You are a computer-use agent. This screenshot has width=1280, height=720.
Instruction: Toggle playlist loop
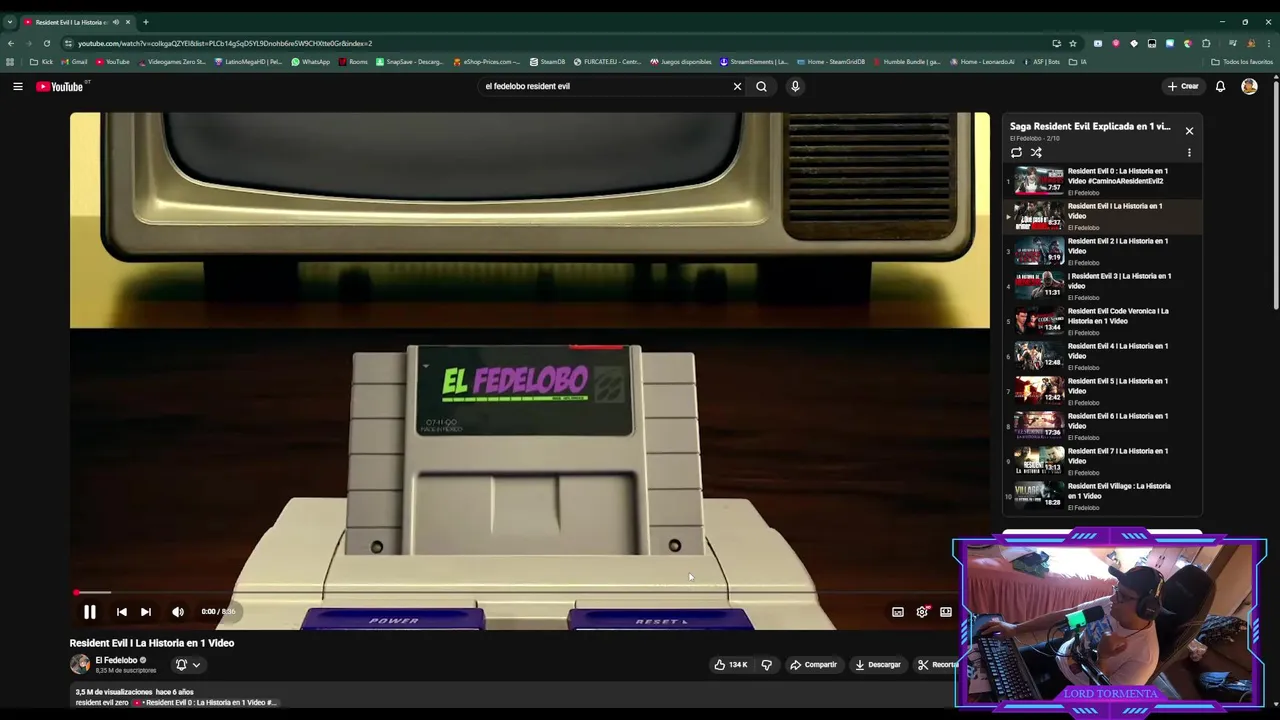click(x=1016, y=153)
